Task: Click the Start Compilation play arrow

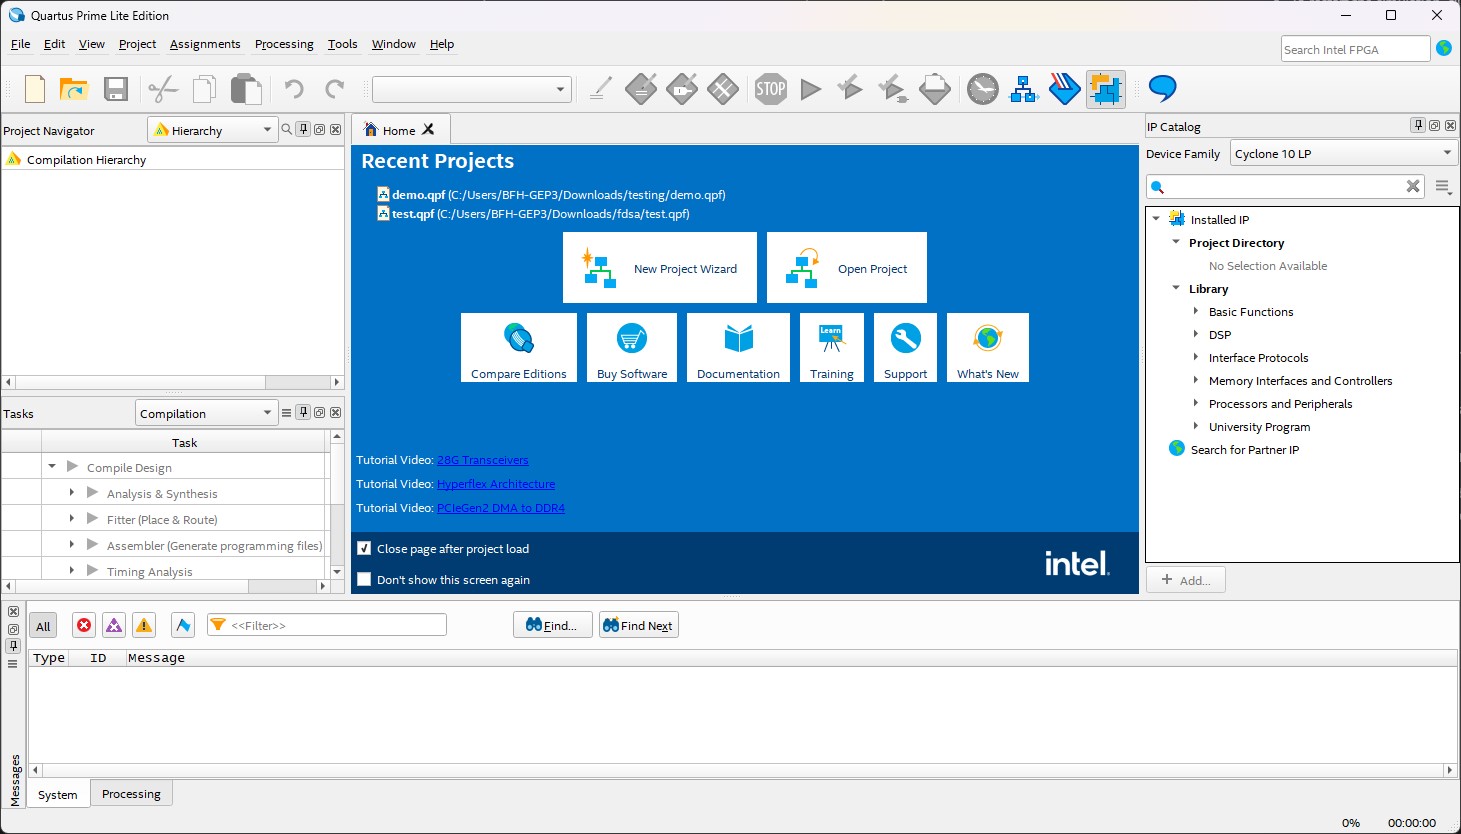Action: [811, 89]
